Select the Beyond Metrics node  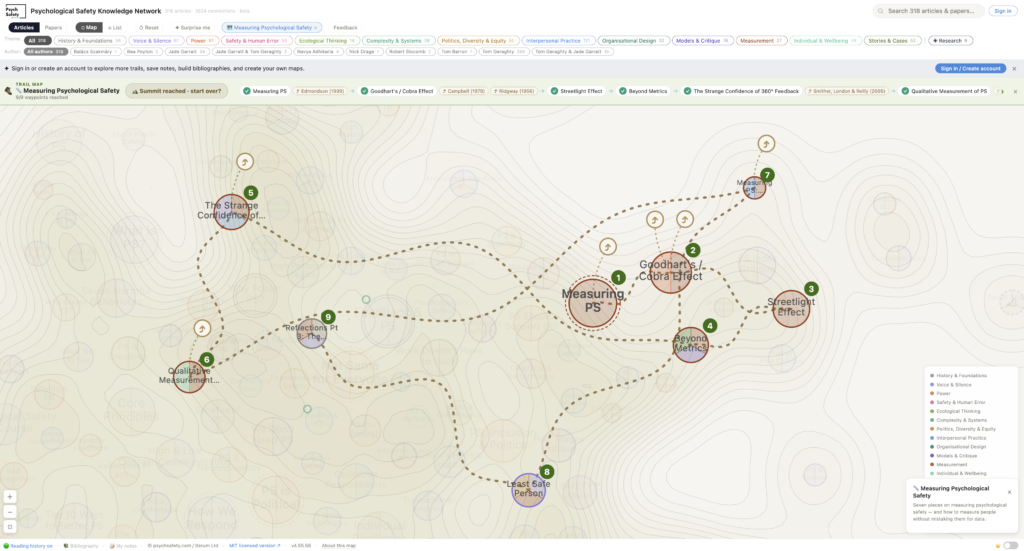point(690,345)
